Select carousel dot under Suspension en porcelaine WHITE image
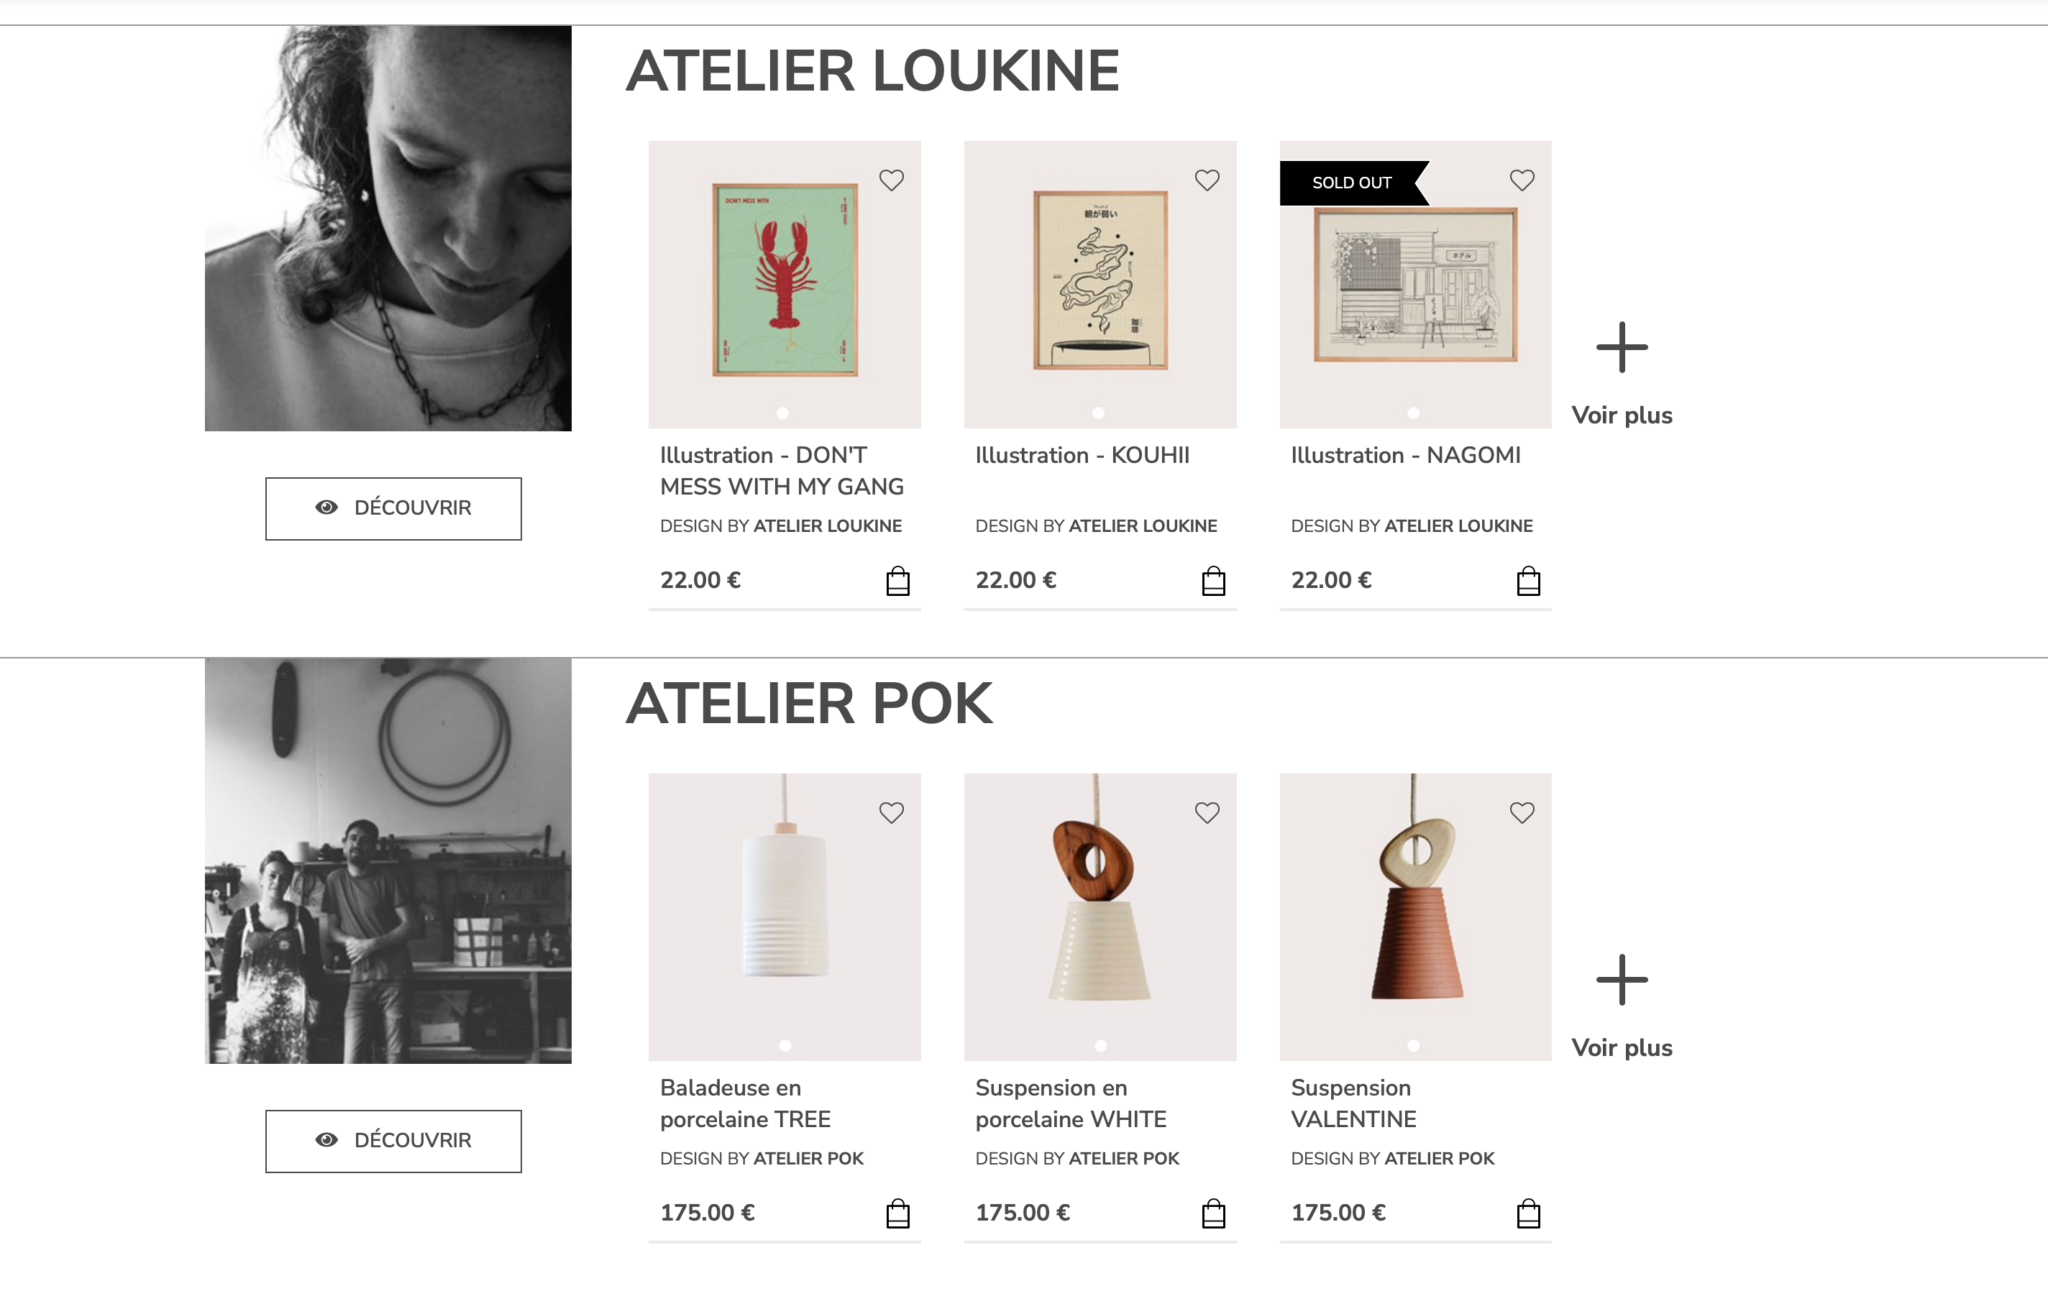2048x1309 pixels. [1100, 1045]
